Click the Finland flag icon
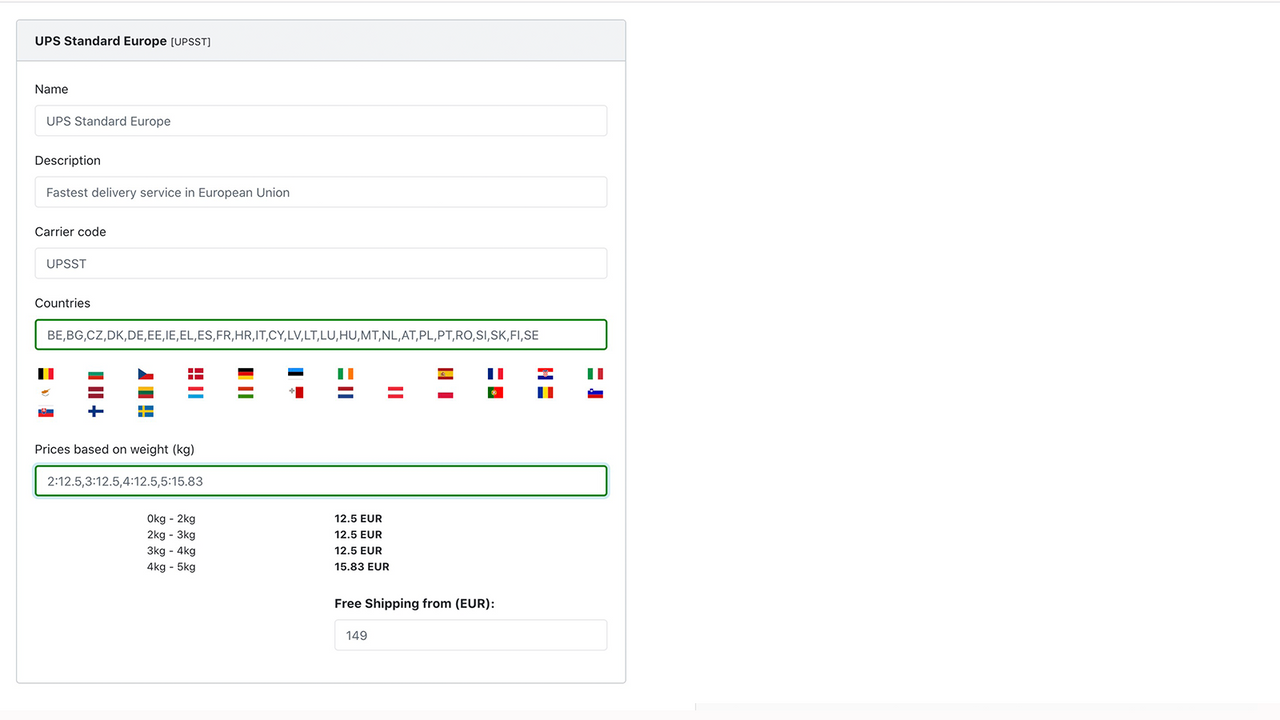Screen dimensions: 1280x720 [x=95, y=411]
